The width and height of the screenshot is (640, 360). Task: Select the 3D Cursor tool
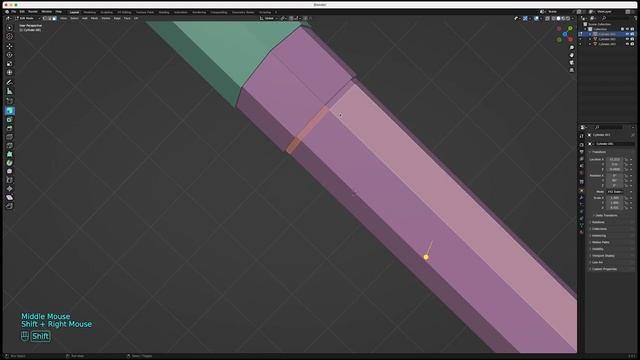[x=9, y=37]
